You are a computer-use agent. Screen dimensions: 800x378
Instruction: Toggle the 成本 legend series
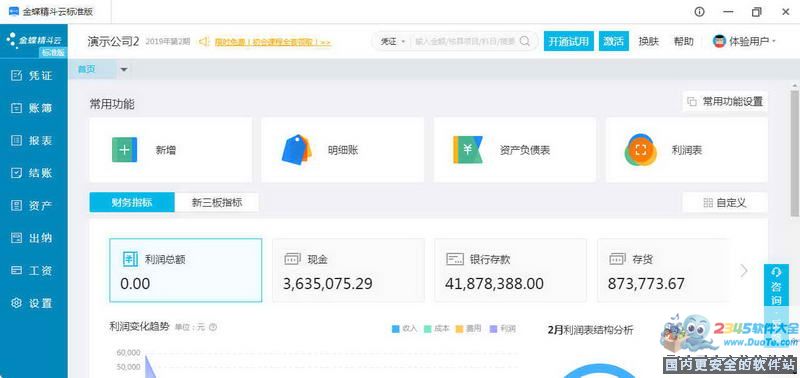[436, 329]
